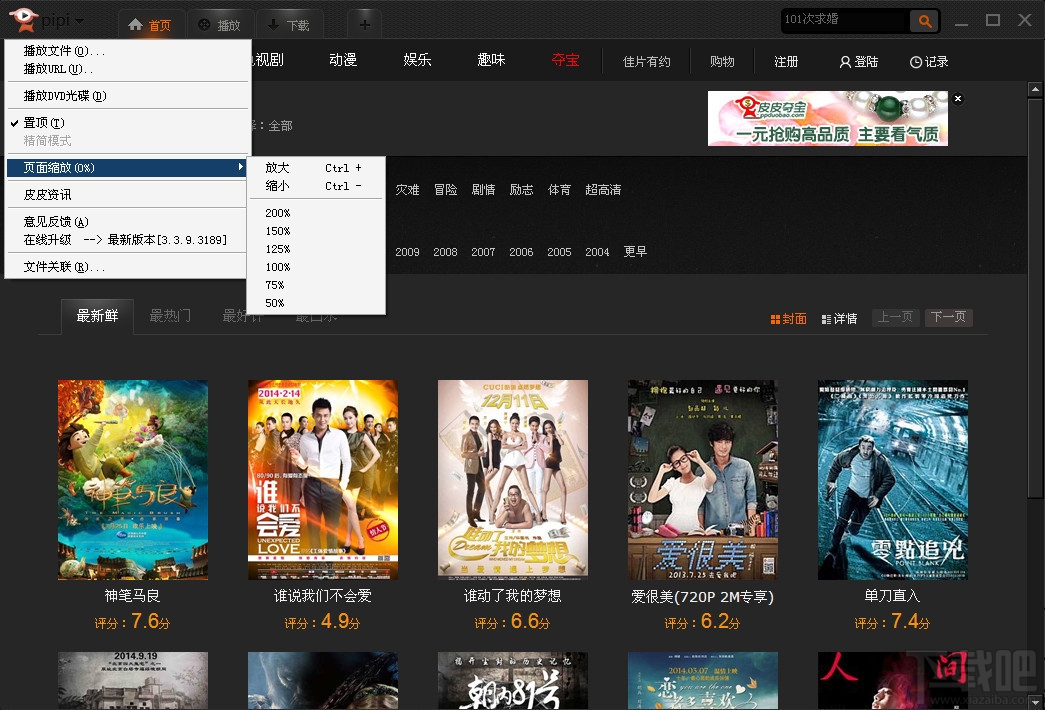Select the 更早 earlier years filter

coord(635,252)
